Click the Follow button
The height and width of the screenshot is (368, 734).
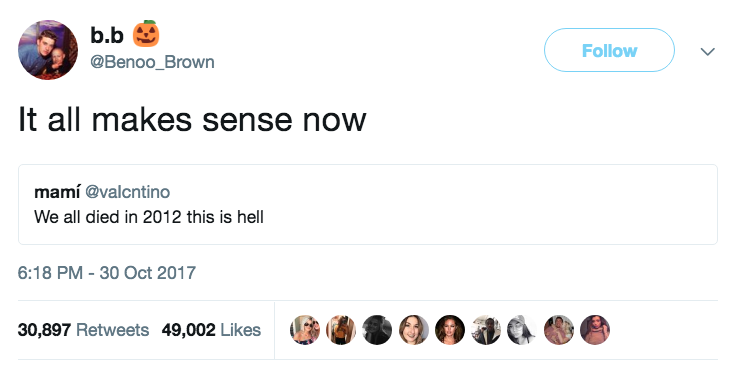[x=609, y=50]
